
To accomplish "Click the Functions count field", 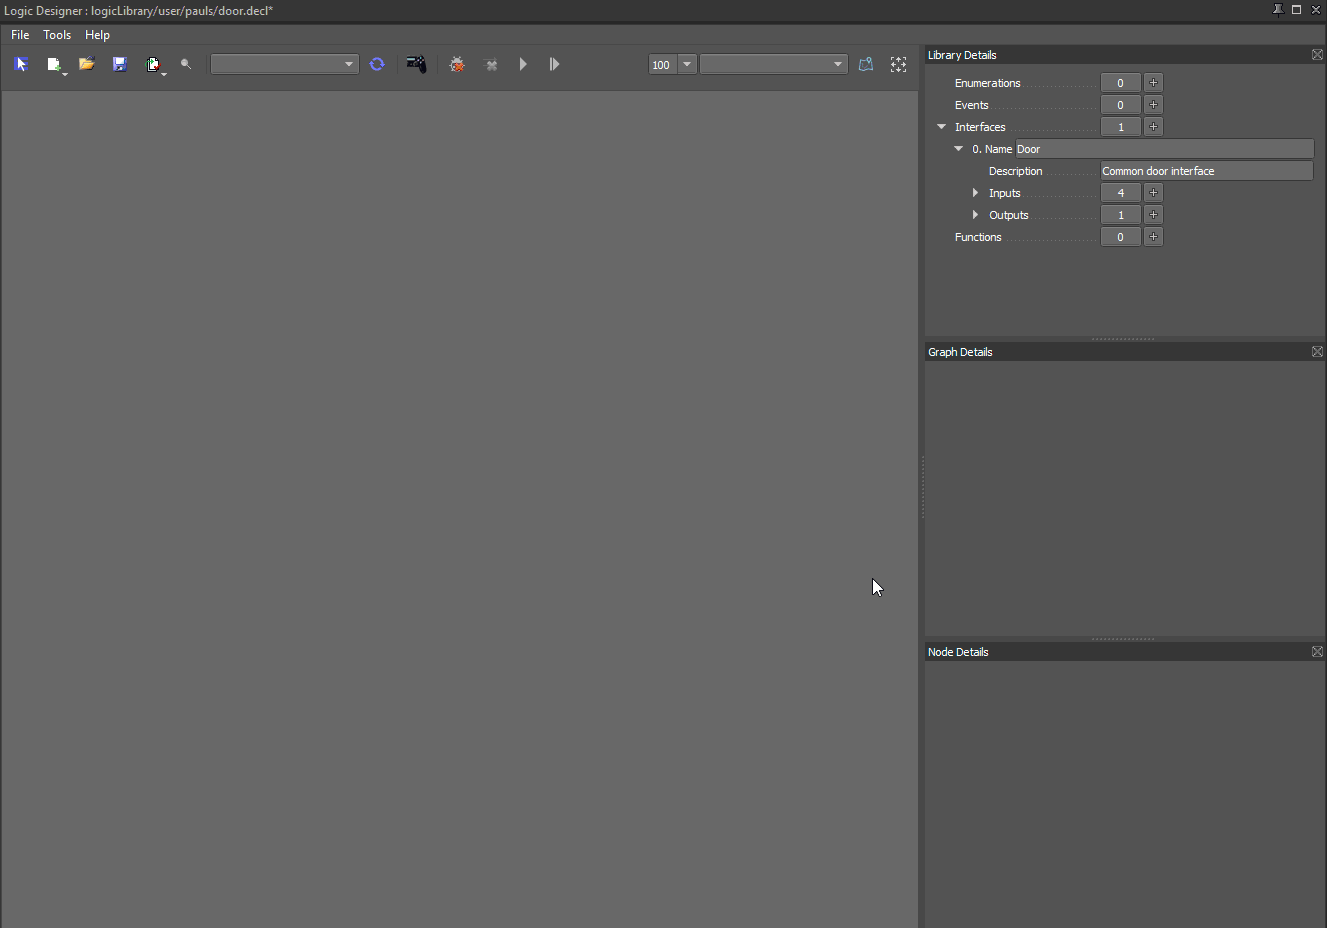I will coord(1121,237).
